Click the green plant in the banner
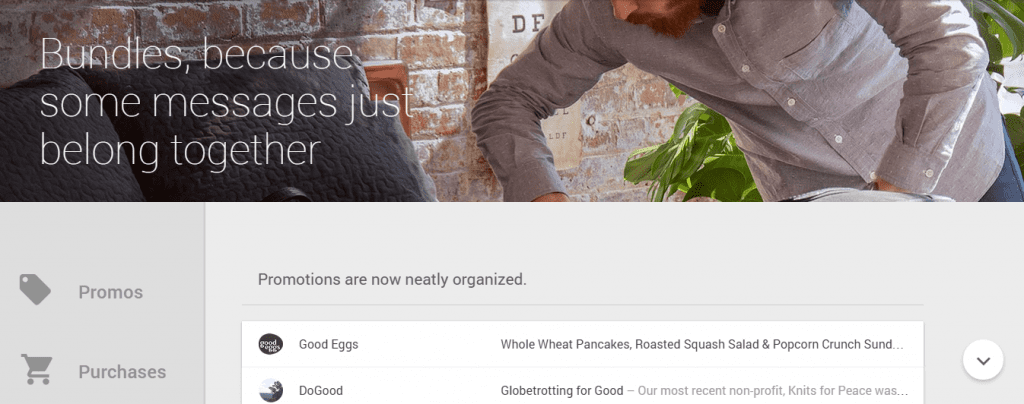Image resolution: width=1024 pixels, height=404 pixels. click(x=692, y=153)
